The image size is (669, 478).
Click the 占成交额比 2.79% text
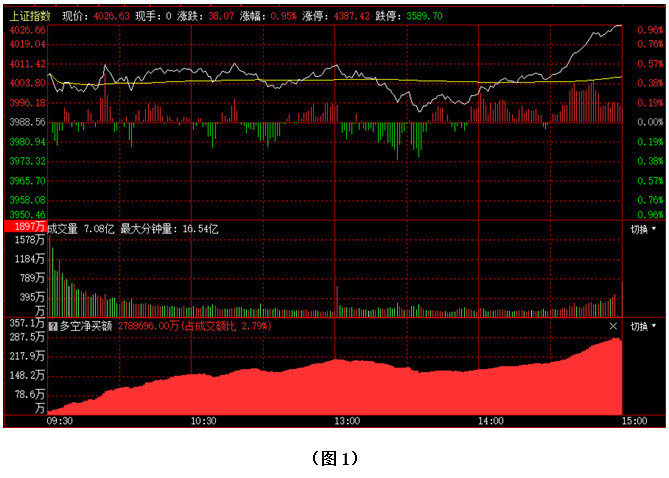(x=228, y=326)
